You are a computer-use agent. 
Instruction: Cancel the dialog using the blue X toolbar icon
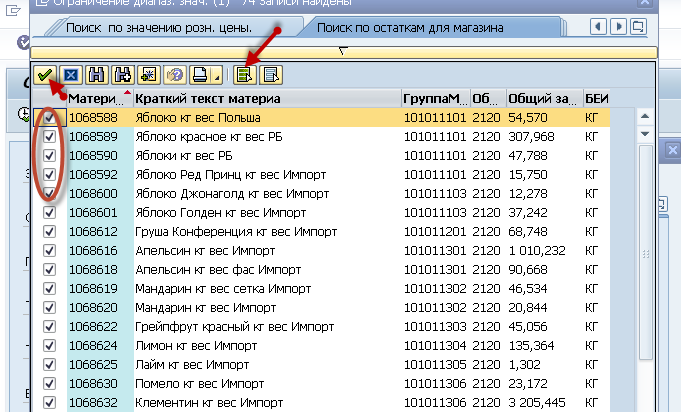pyautogui.click(x=71, y=75)
